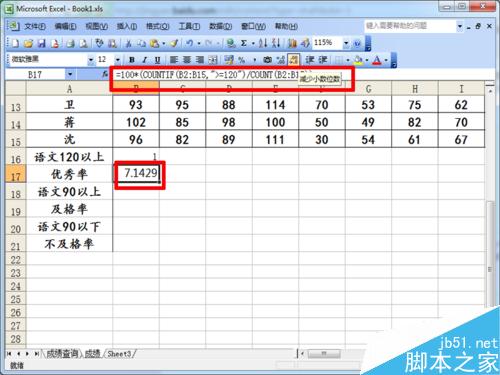Image resolution: width=500 pixels, height=375 pixels.
Task: Open the font color palette arrow
Action: click(386, 60)
